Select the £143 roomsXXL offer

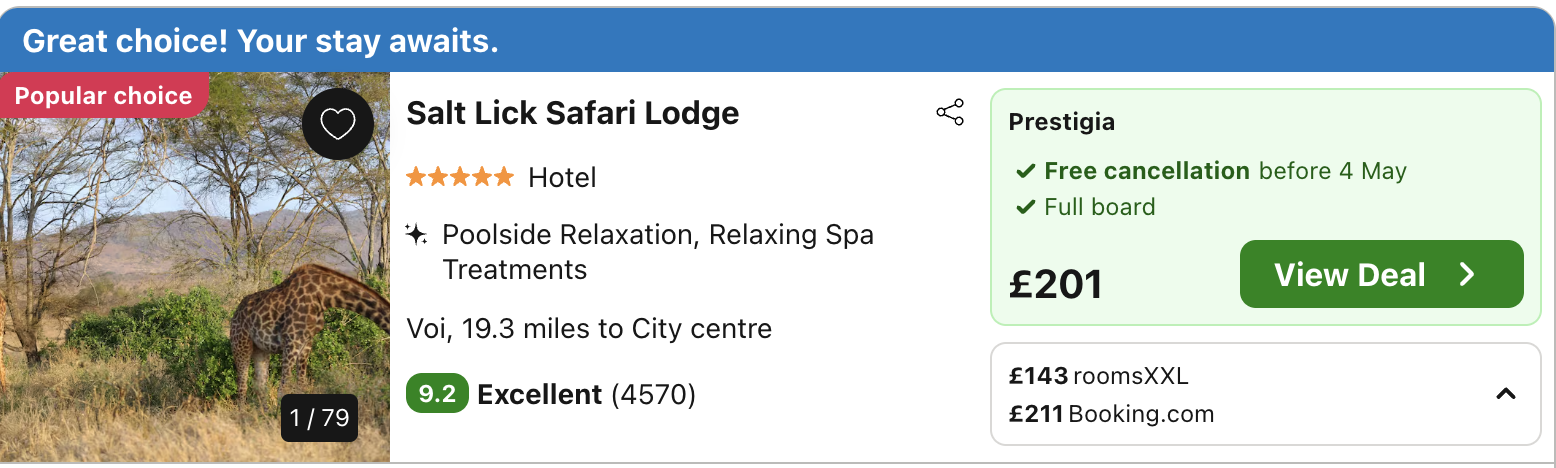tap(1099, 376)
